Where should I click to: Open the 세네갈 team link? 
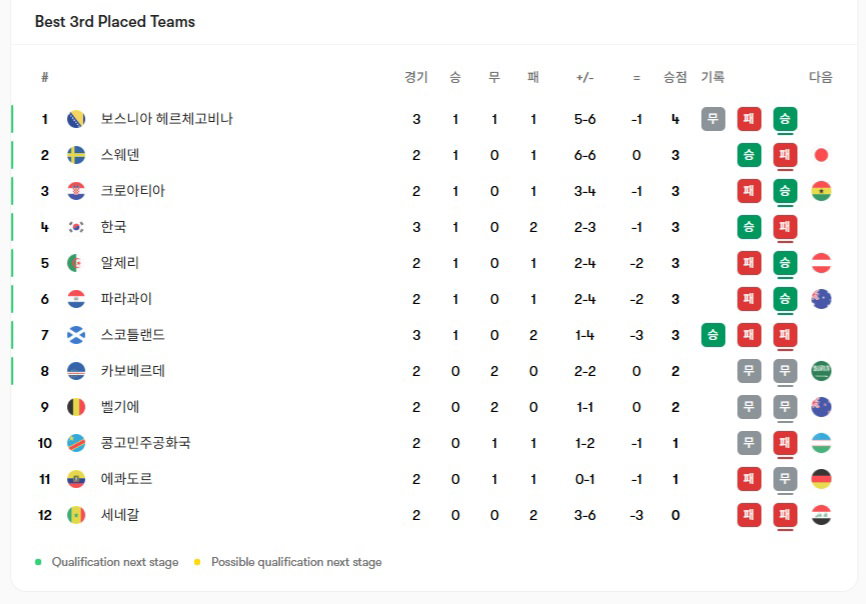[120, 515]
